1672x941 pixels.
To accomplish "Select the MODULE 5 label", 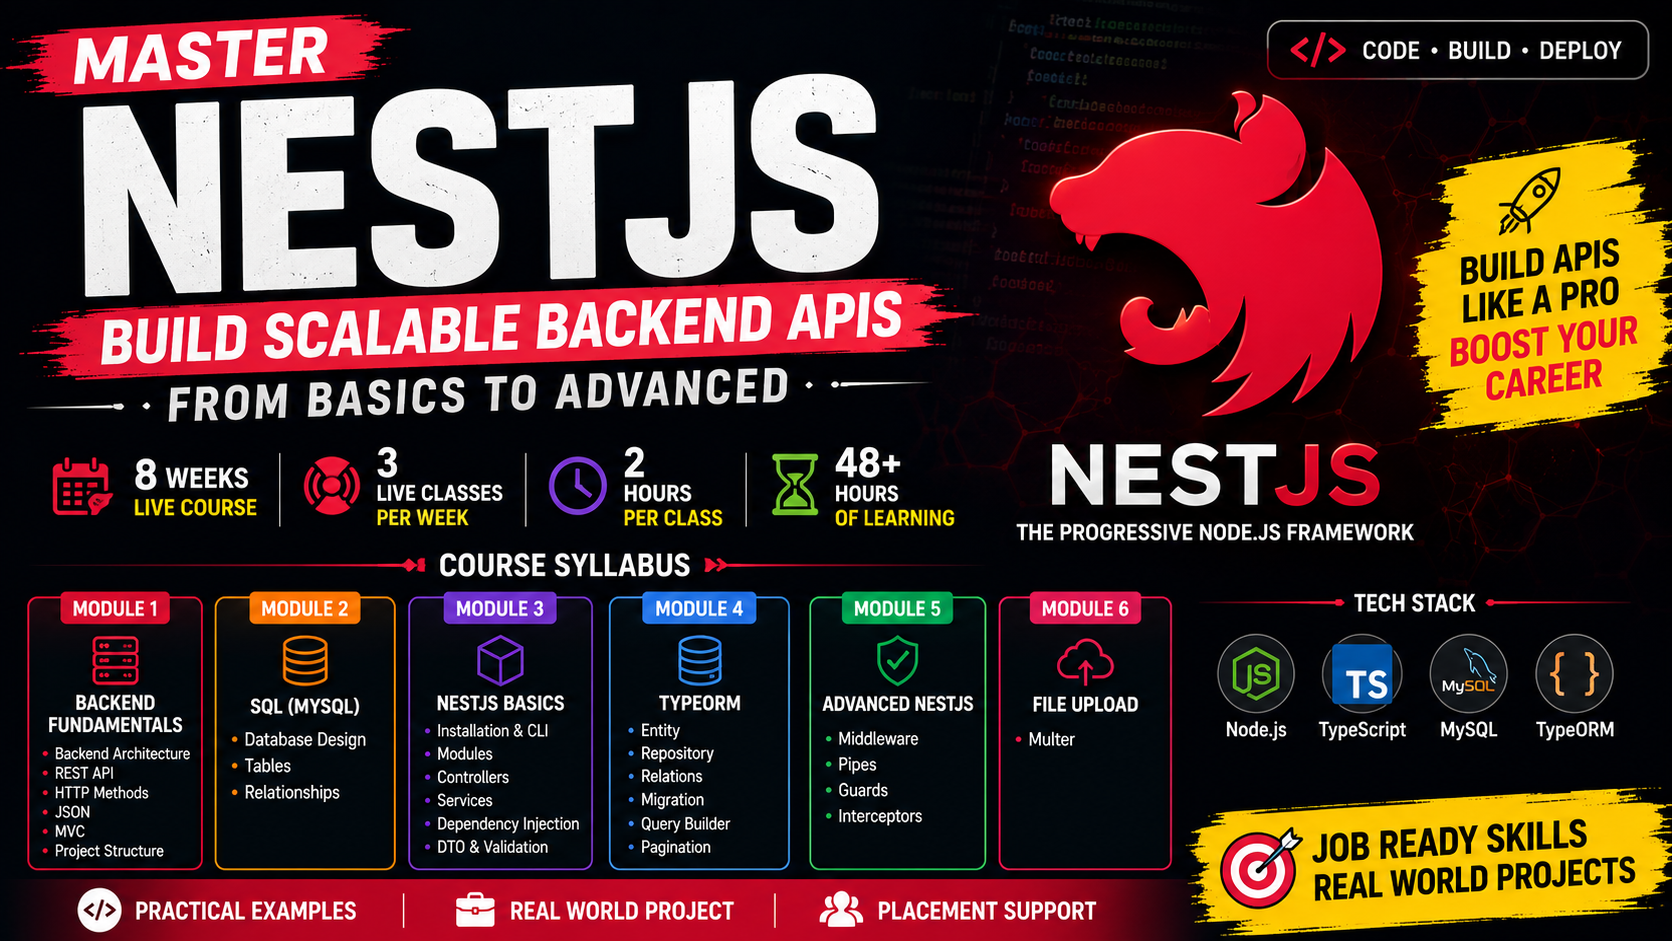I will coord(897,609).
